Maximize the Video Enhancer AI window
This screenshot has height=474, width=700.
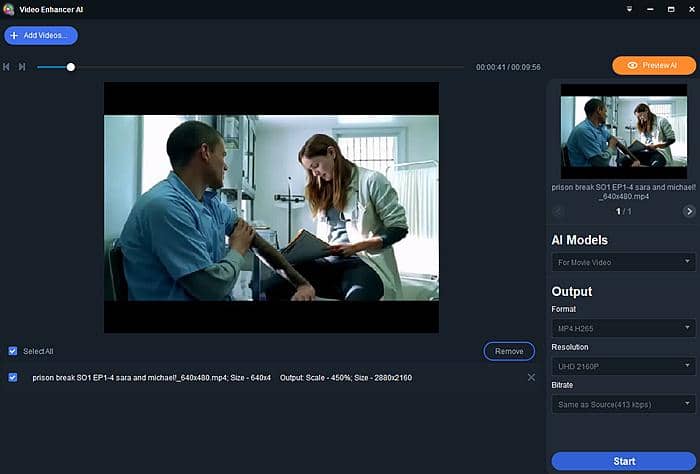(x=671, y=9)
